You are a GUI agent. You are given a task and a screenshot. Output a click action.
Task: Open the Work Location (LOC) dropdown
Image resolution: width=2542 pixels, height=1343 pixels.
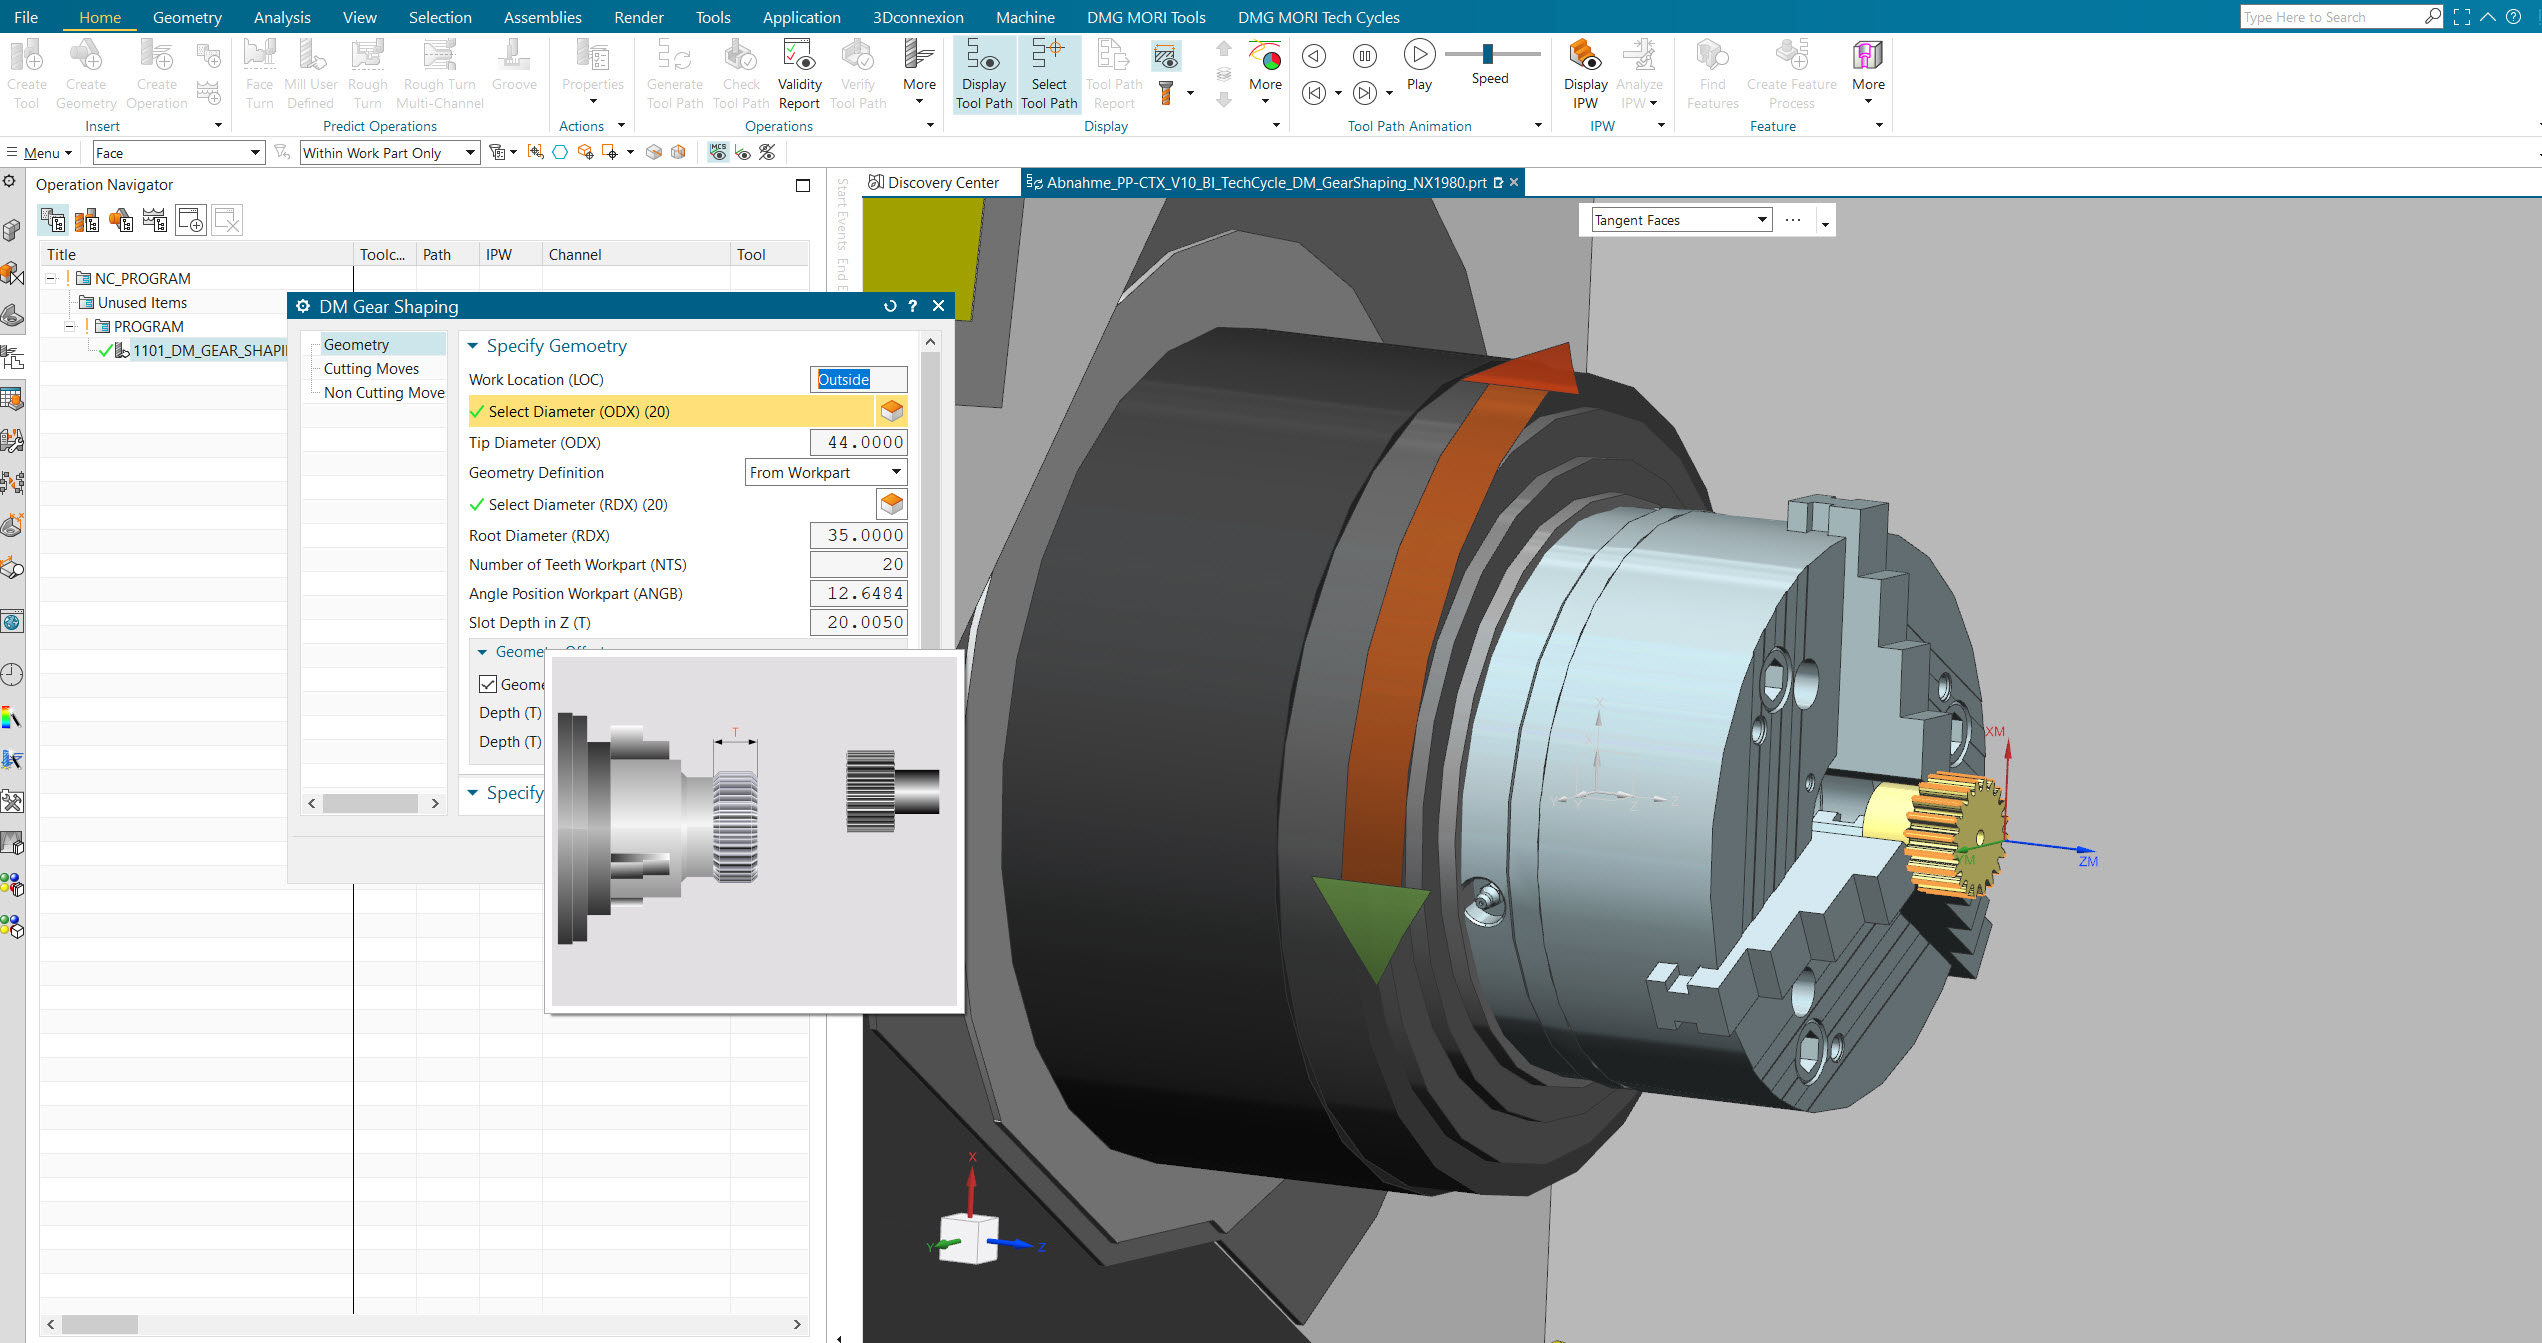click(858, 380)
